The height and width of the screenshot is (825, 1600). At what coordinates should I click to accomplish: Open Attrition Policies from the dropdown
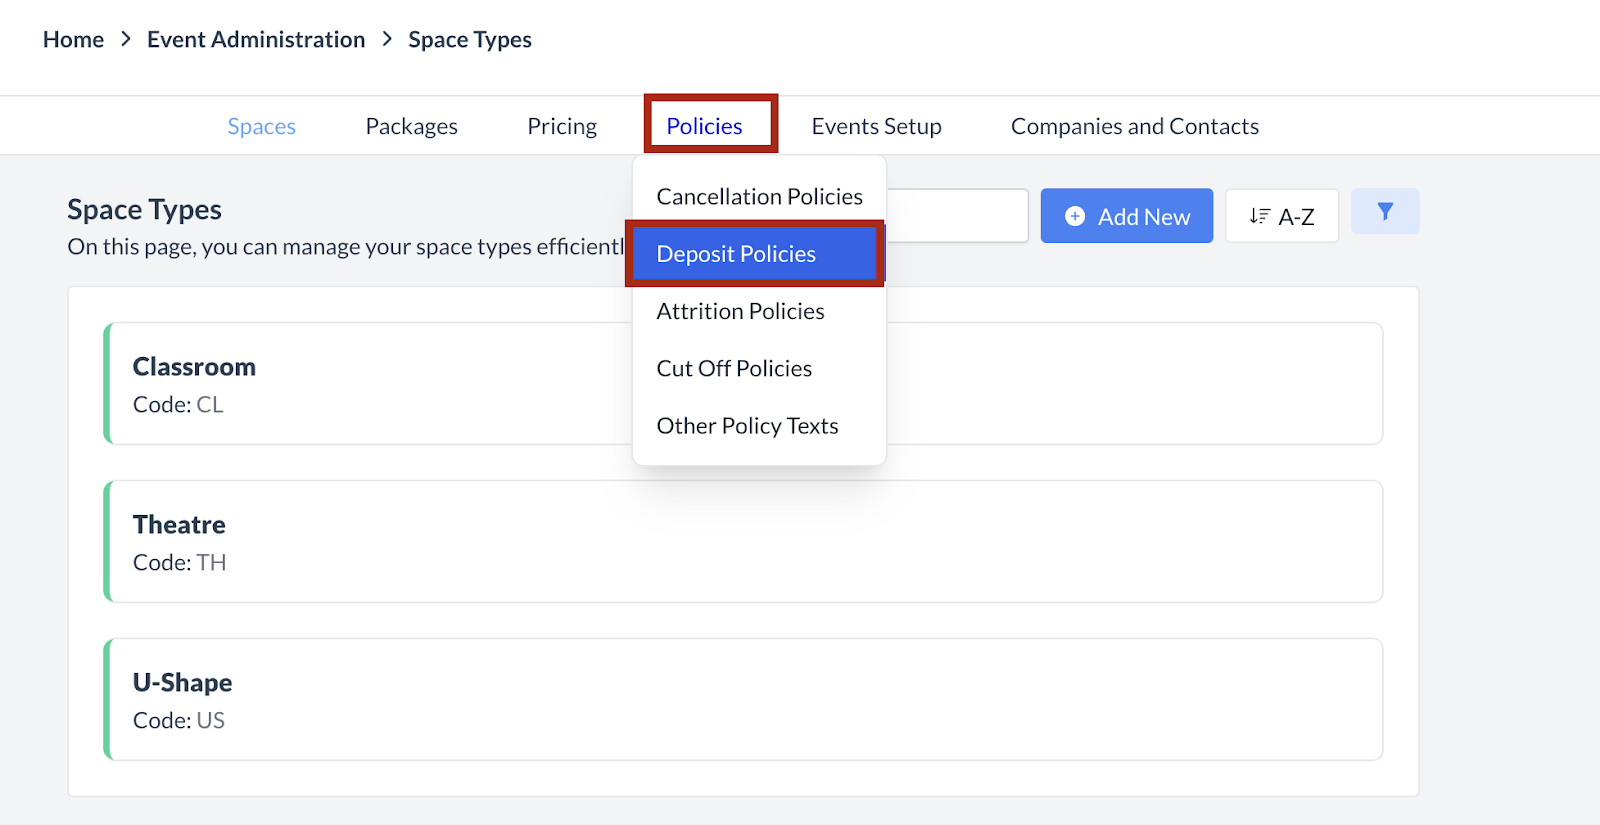tap(740, 311)
